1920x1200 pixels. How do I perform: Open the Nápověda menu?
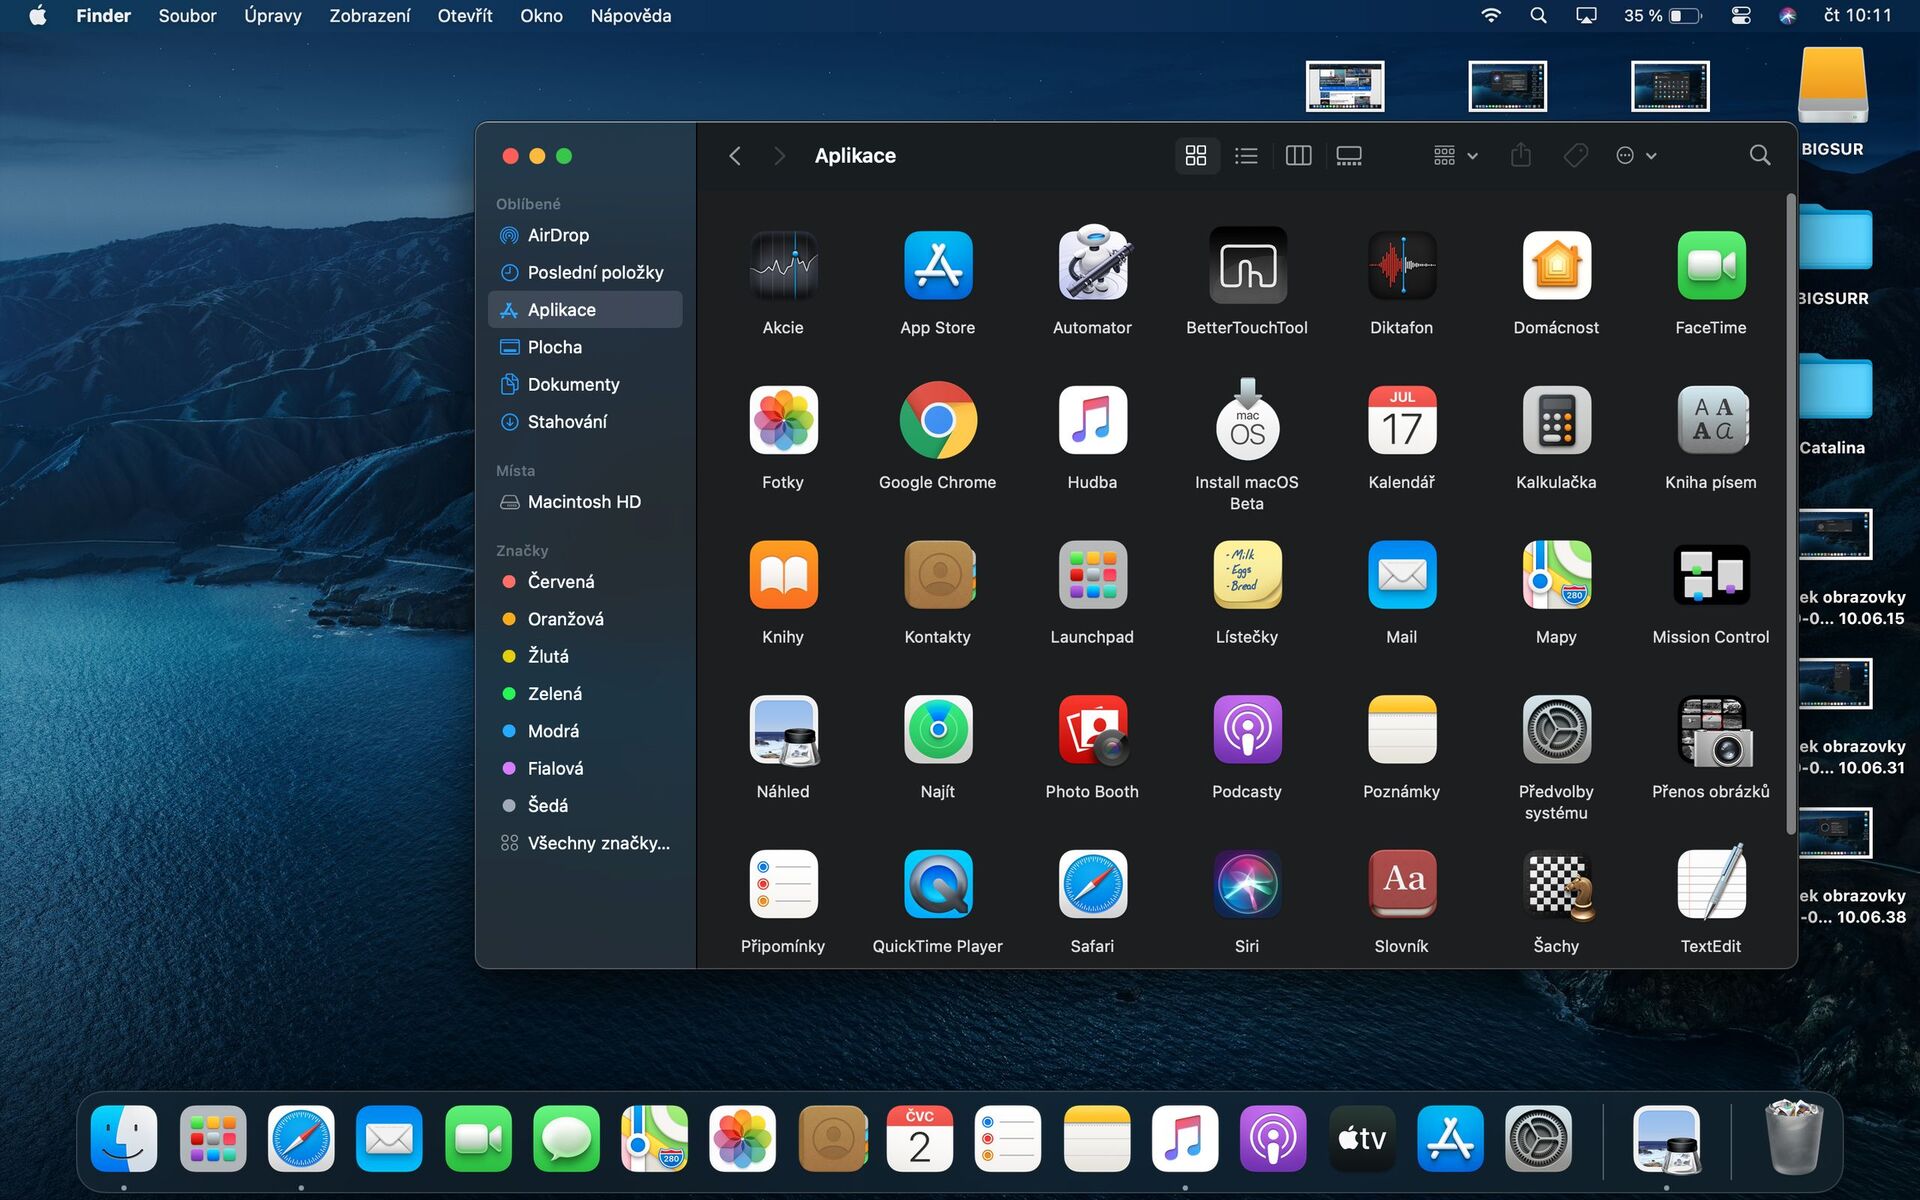pyautogui.click(x=629, y=15)
